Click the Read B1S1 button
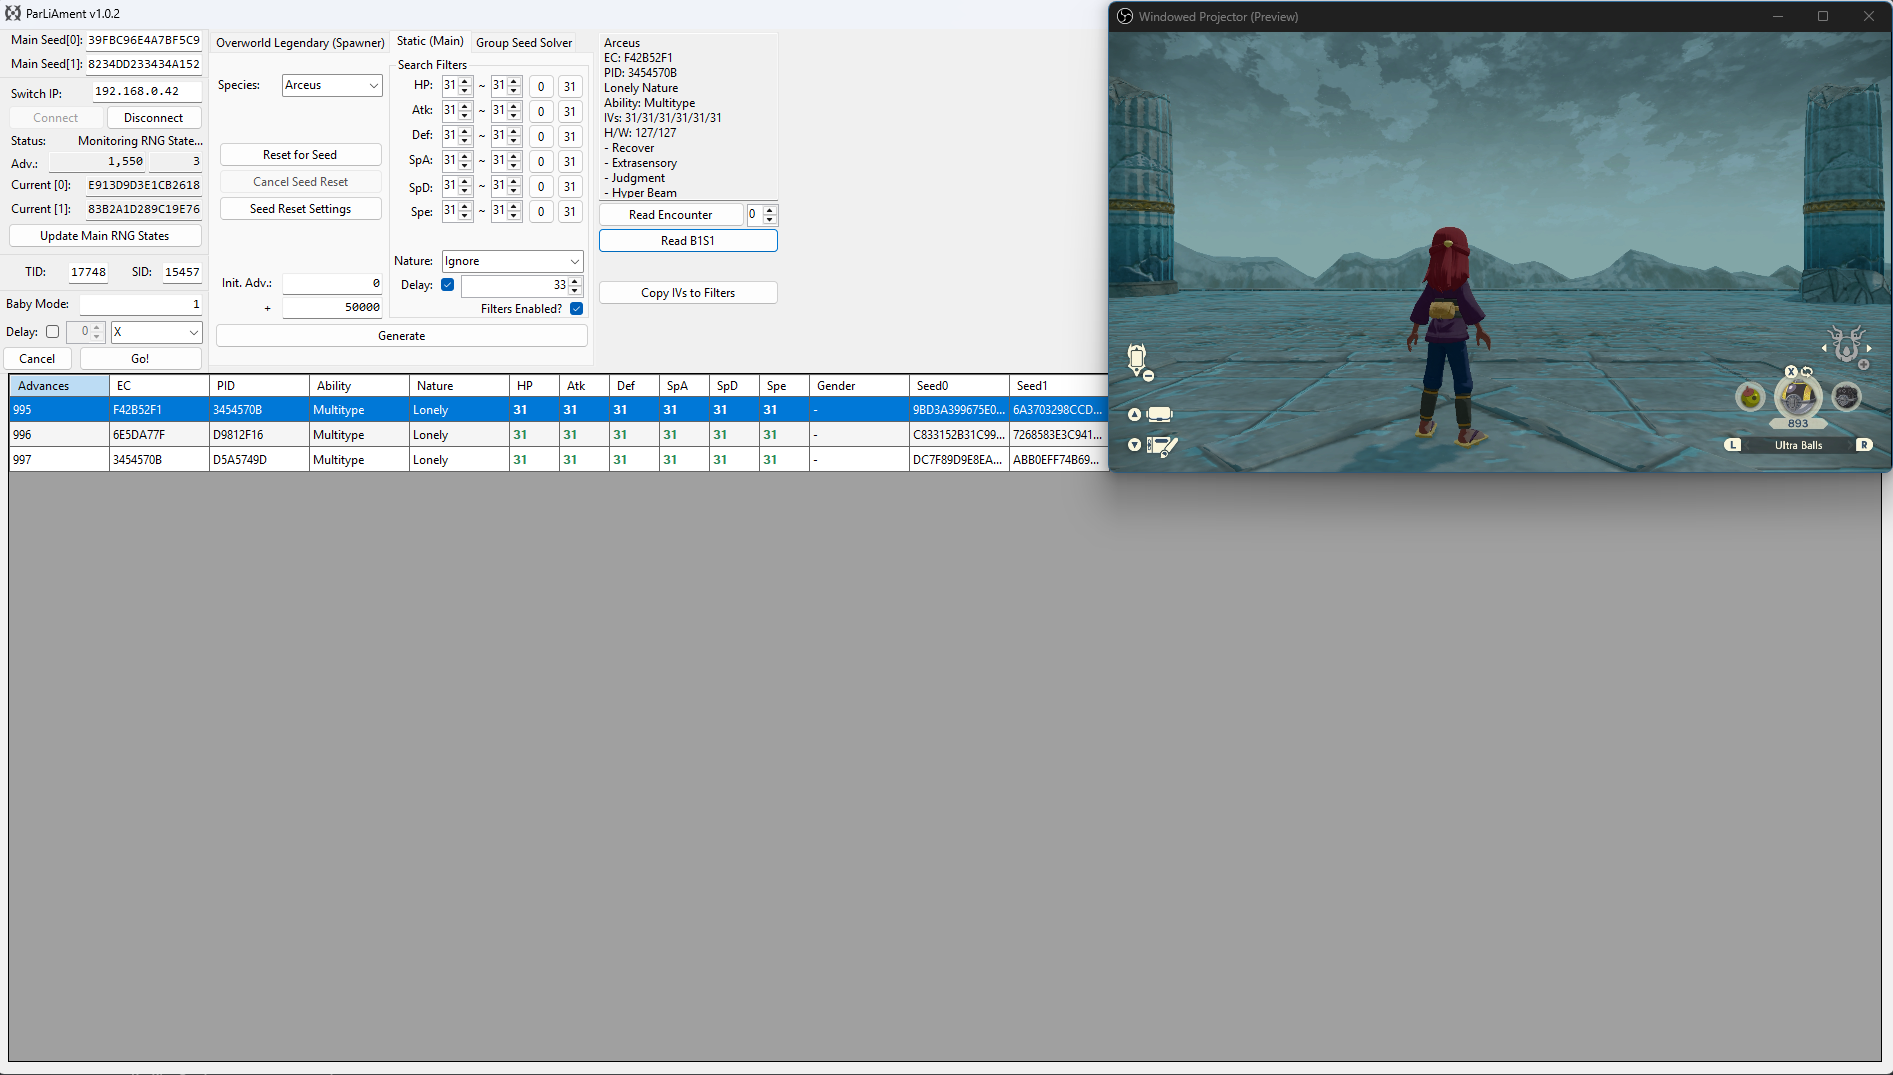 pyautogui.click(x=688, y=241)
